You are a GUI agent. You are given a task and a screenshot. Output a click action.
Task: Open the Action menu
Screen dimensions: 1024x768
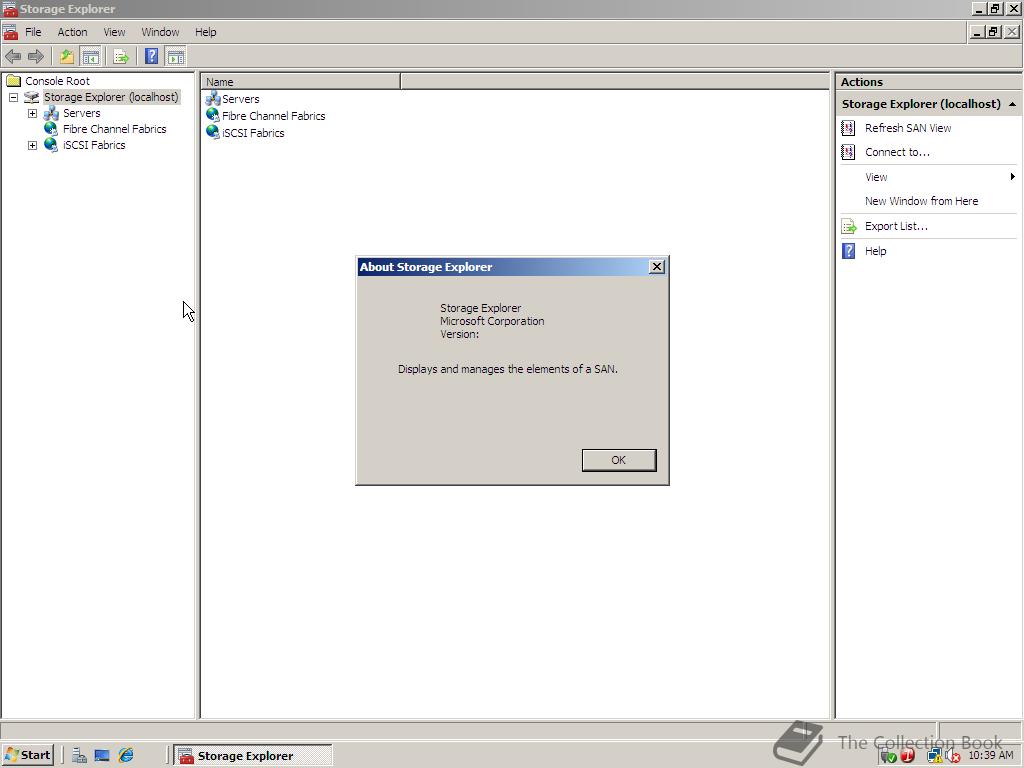(x=72, y=32)
